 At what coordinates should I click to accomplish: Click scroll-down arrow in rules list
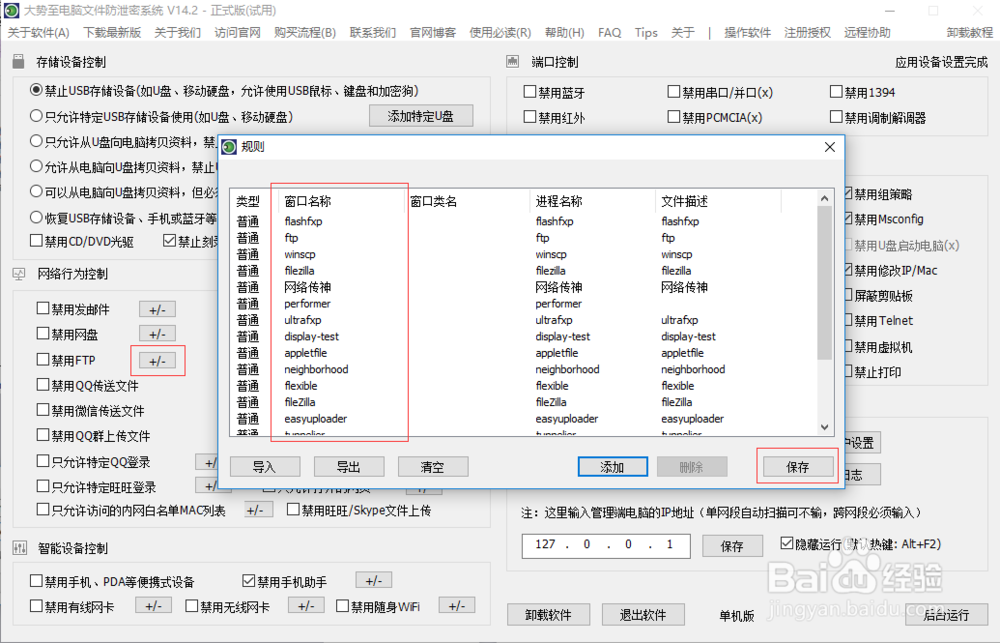coord(825,427)
